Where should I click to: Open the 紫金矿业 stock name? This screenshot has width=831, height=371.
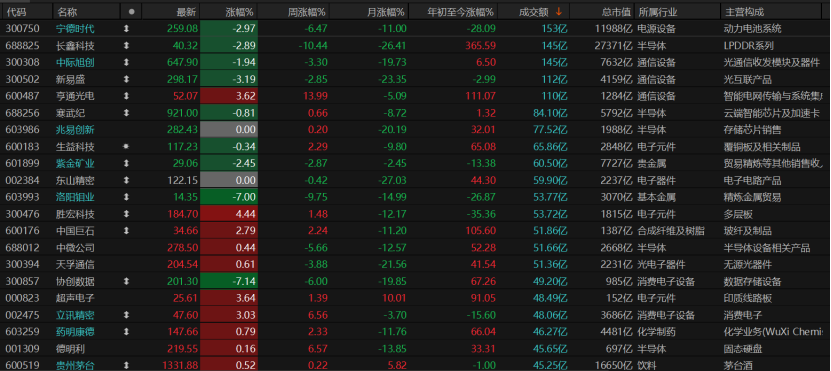(x=75, y=164)
